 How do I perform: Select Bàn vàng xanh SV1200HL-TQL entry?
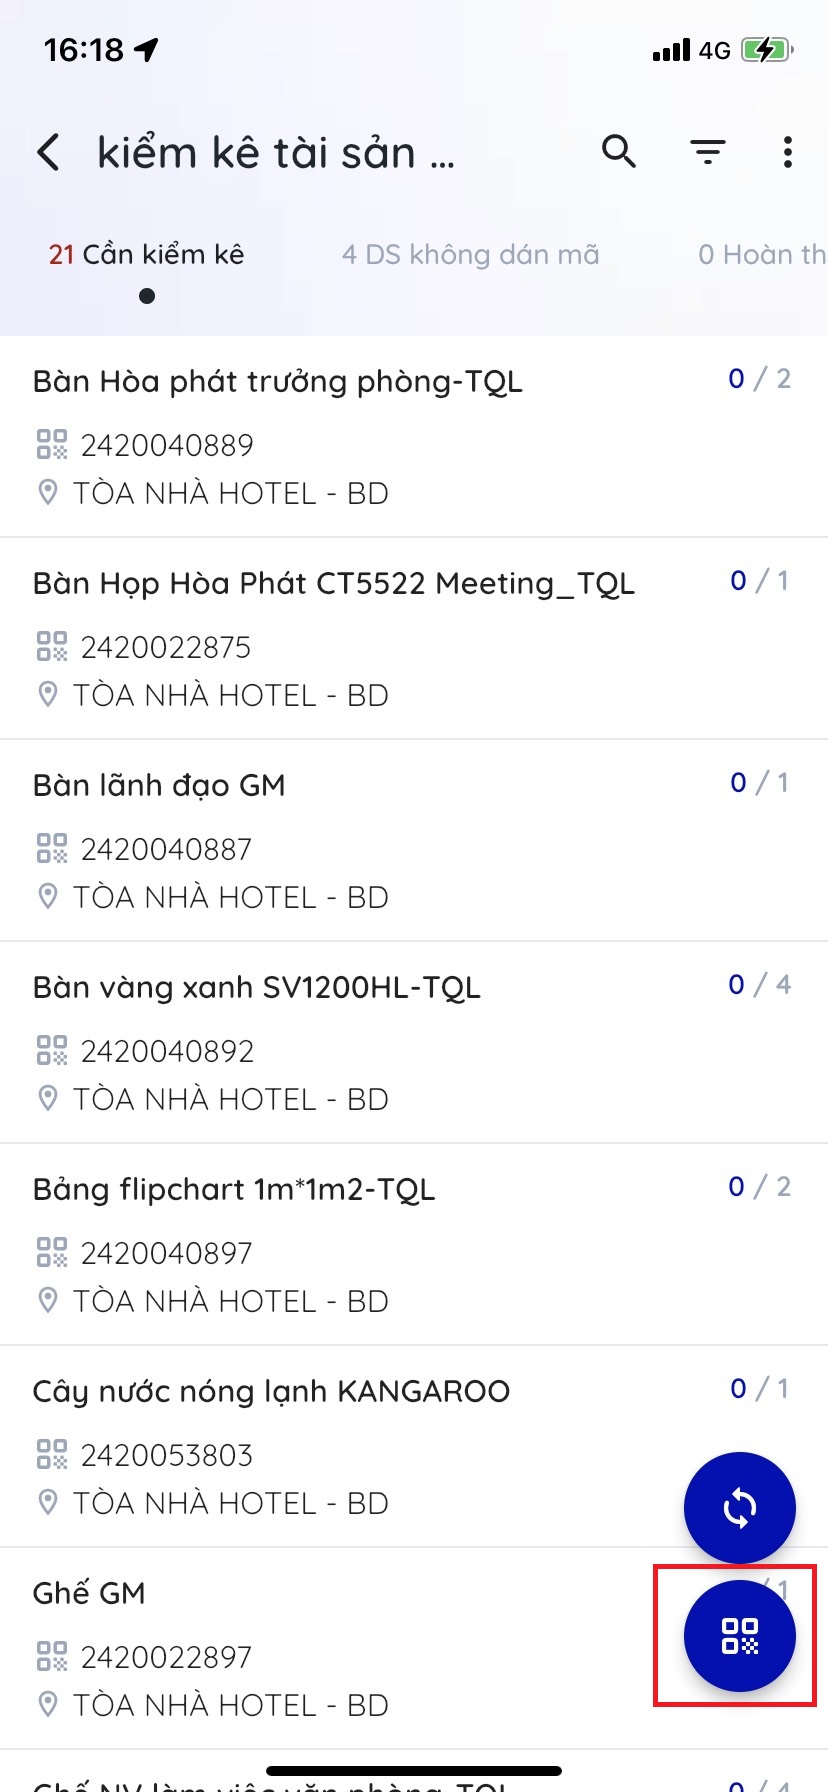(x=257, y=988)
